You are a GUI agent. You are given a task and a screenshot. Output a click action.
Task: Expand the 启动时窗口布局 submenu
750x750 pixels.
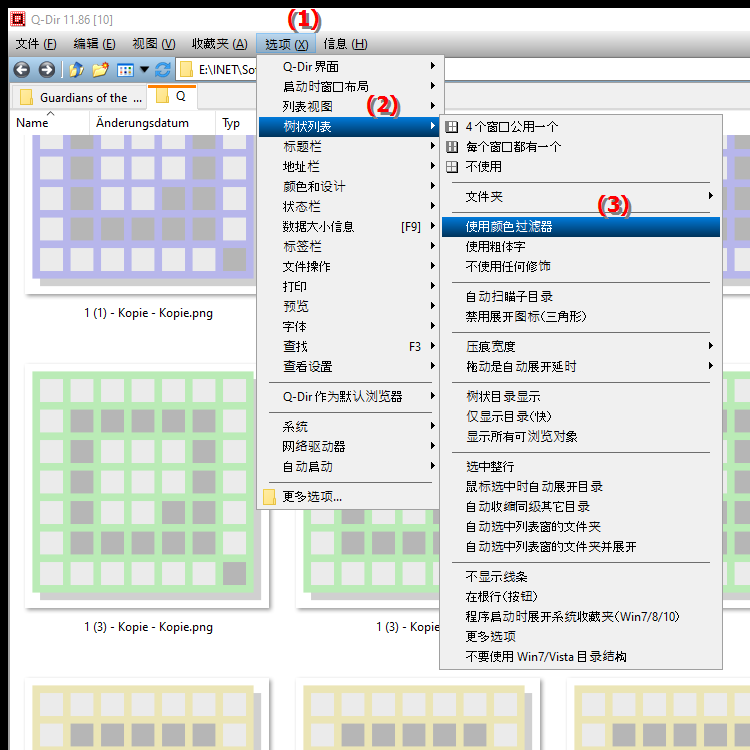pos(349,87)
